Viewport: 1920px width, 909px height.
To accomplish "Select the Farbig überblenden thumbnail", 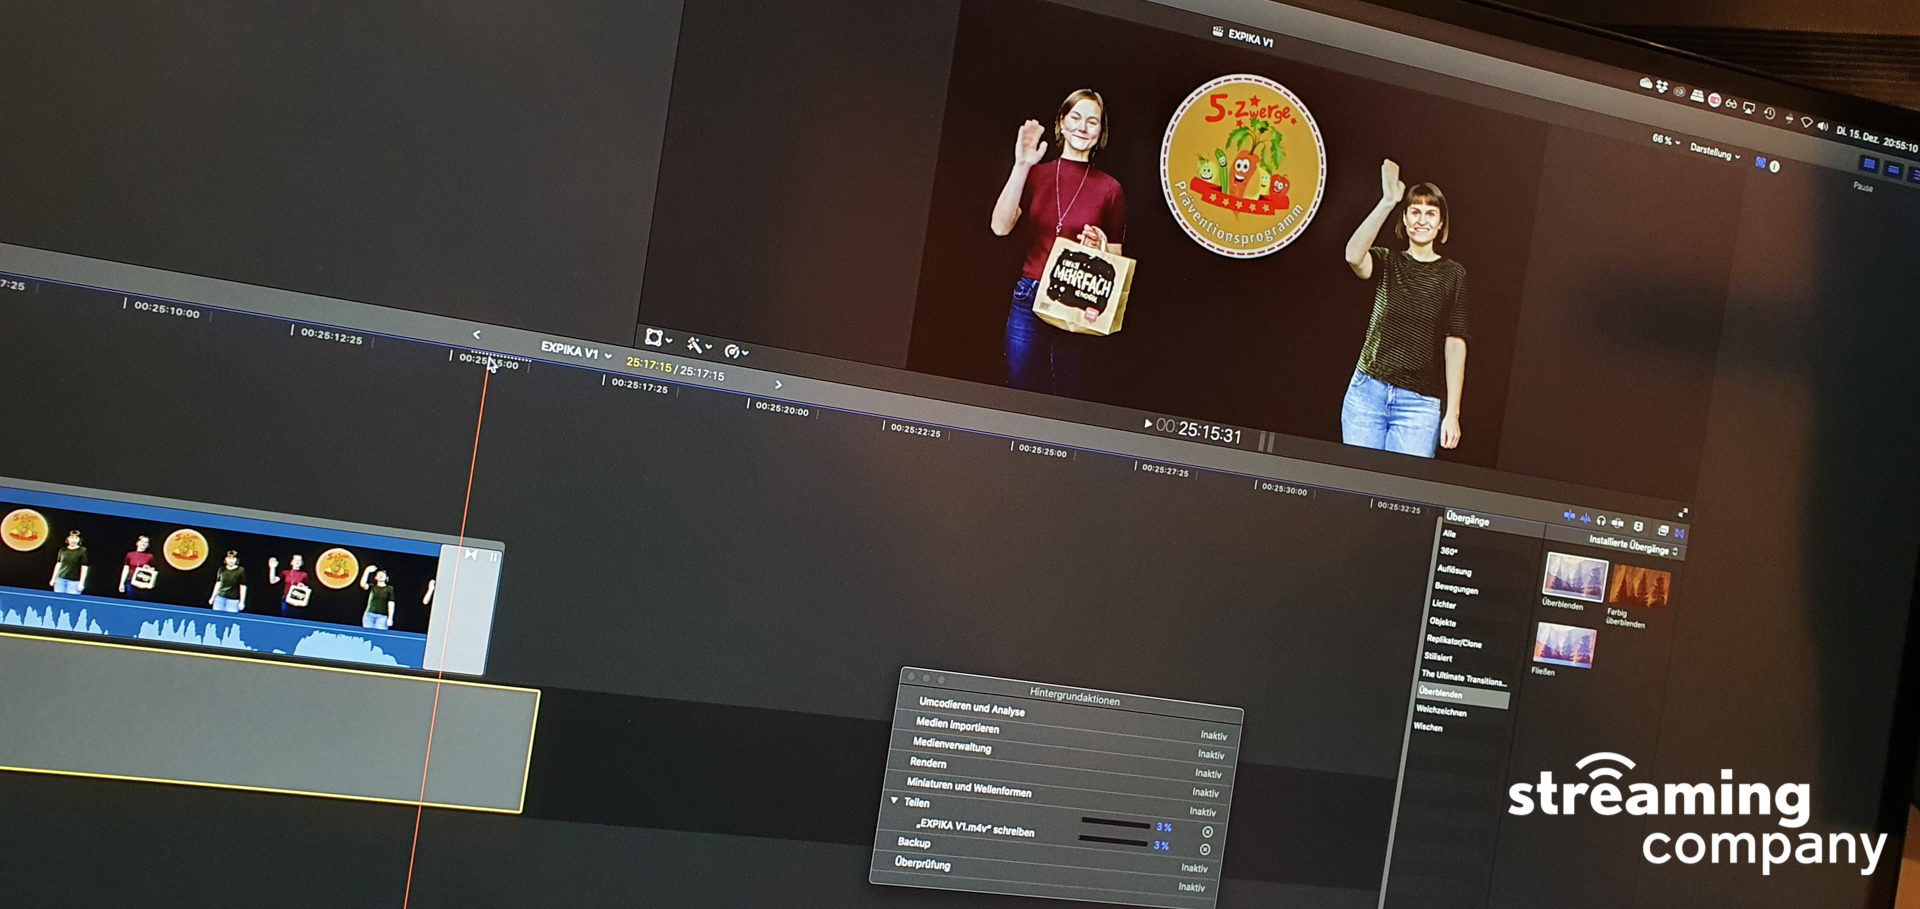I will [x=1640, y=586].
